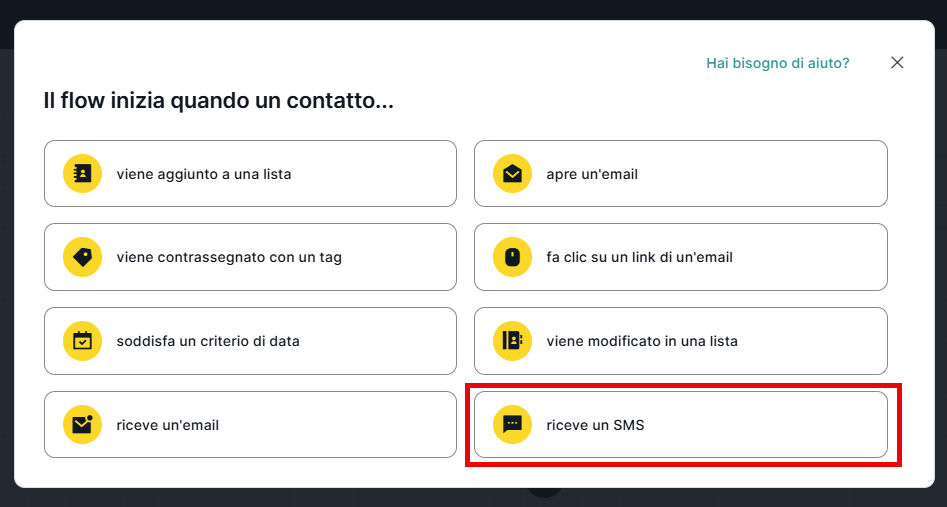The image size is (947, 507).
Task: Click the address book icon for list addition
Action: (82, 174)
